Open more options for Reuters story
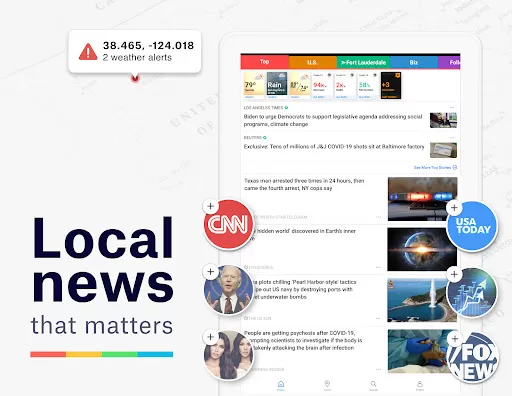The height and width of the screenshot is (396, 512). (452, 137)
